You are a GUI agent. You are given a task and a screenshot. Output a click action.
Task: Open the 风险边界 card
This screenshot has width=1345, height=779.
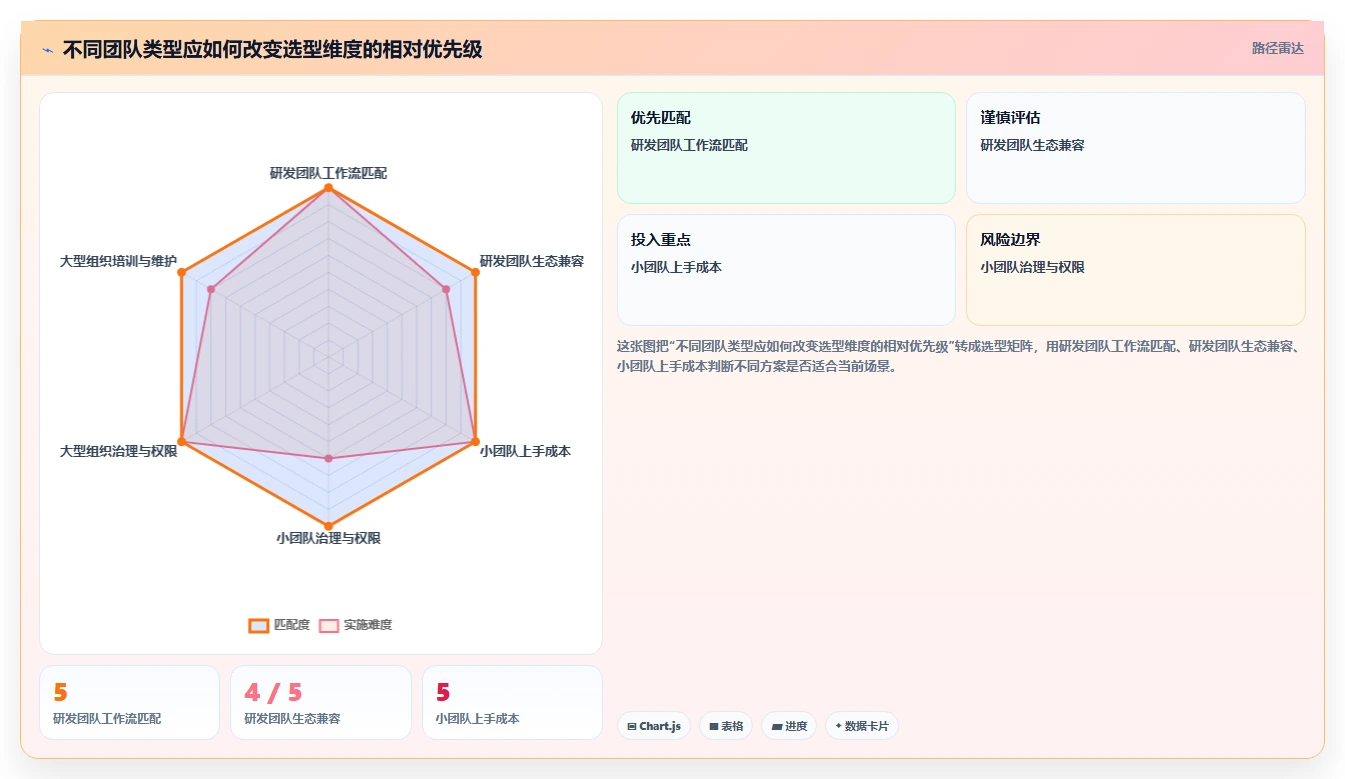coord(1135,270)
